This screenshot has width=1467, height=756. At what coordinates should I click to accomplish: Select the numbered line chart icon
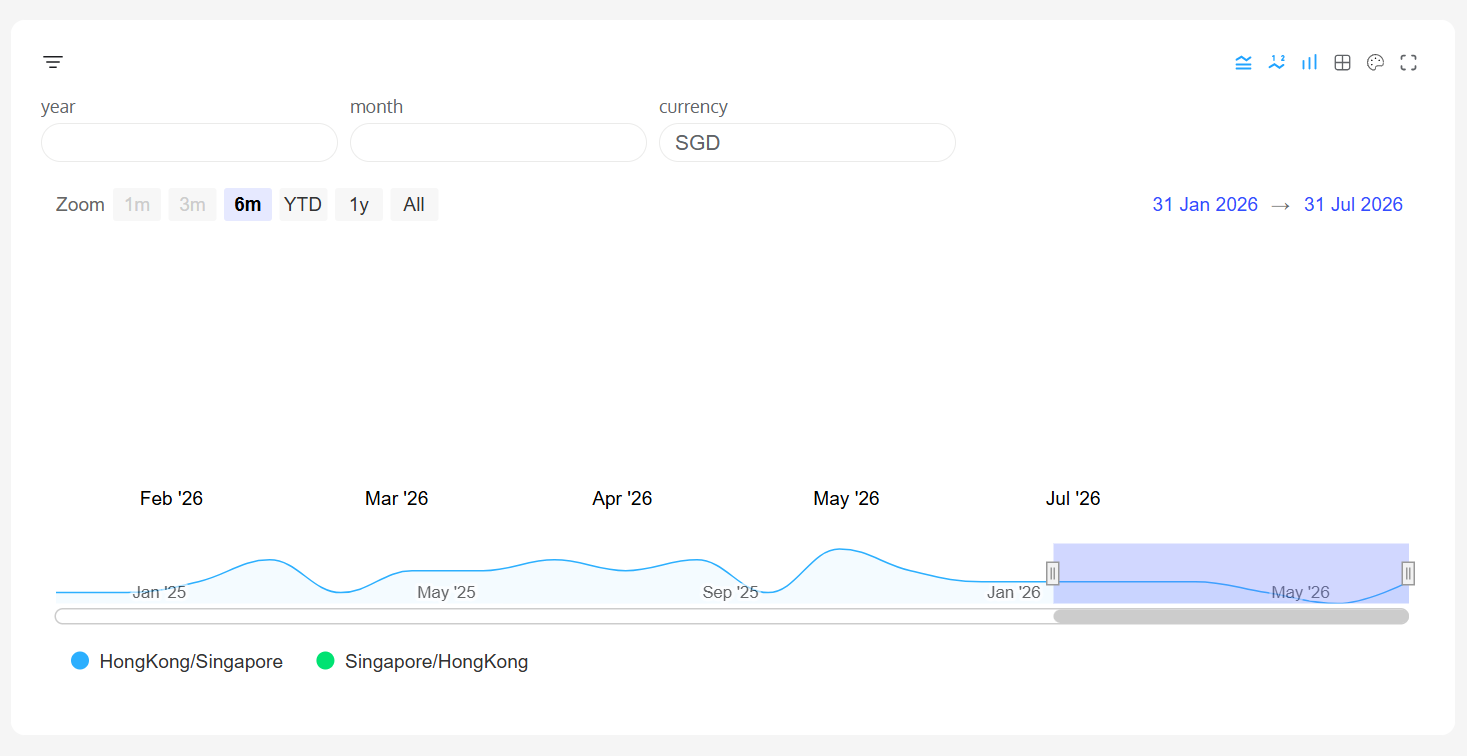click(1276, 63)
